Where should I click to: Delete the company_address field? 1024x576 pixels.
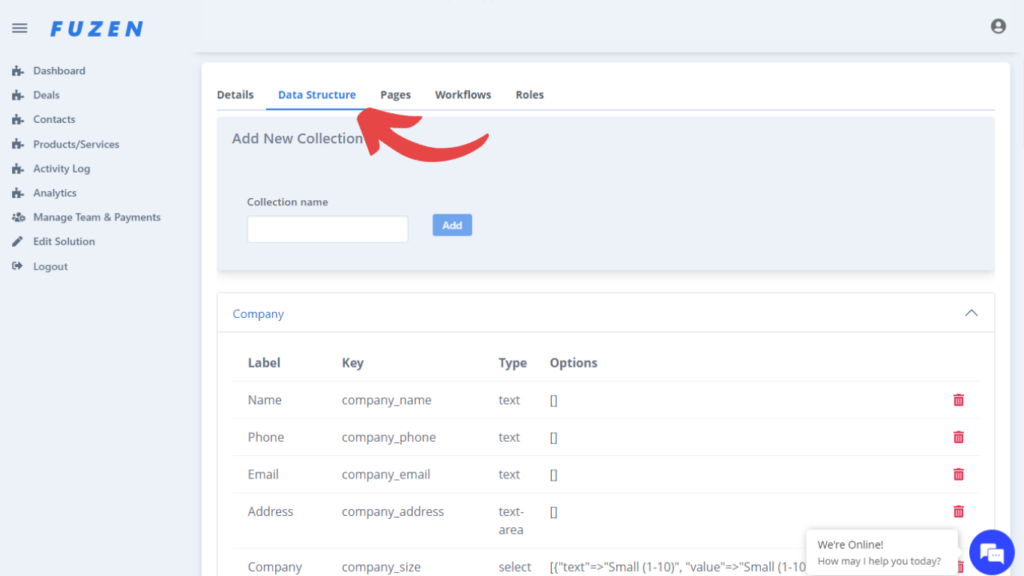(958, 511)
